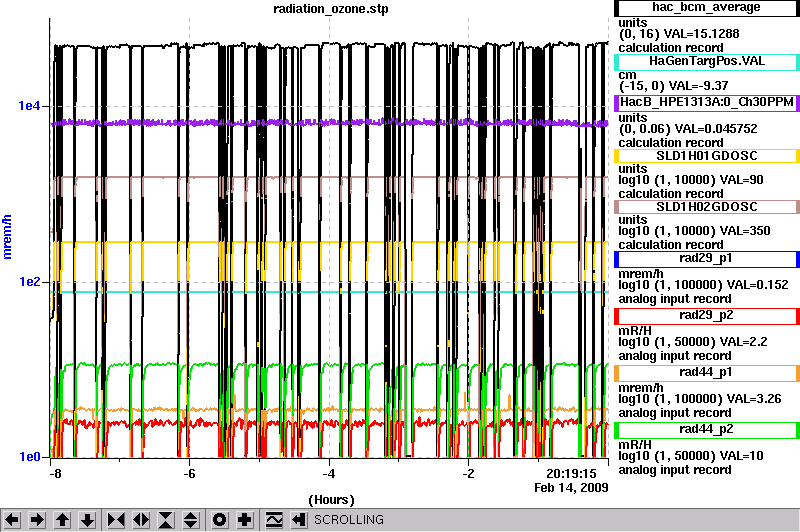Select the hac_bcm_average legend entry
This screenshot has width=800, height=532.
pyautogui.click(x=707, y=8)
